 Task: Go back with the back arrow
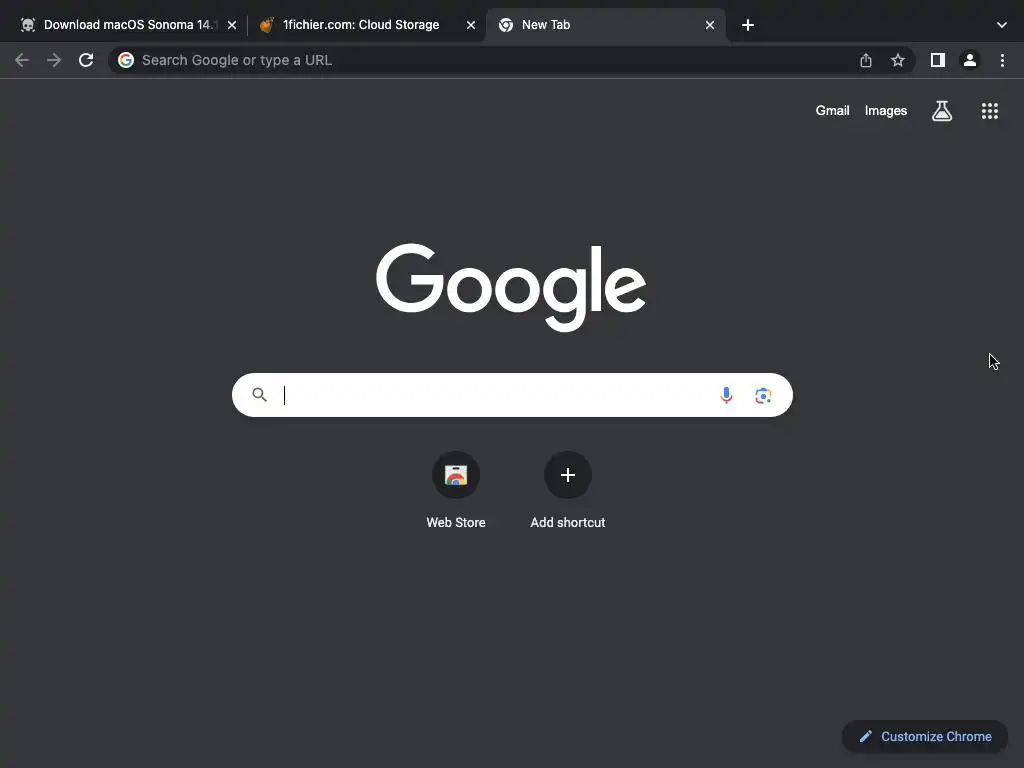[x=22, y=60]
